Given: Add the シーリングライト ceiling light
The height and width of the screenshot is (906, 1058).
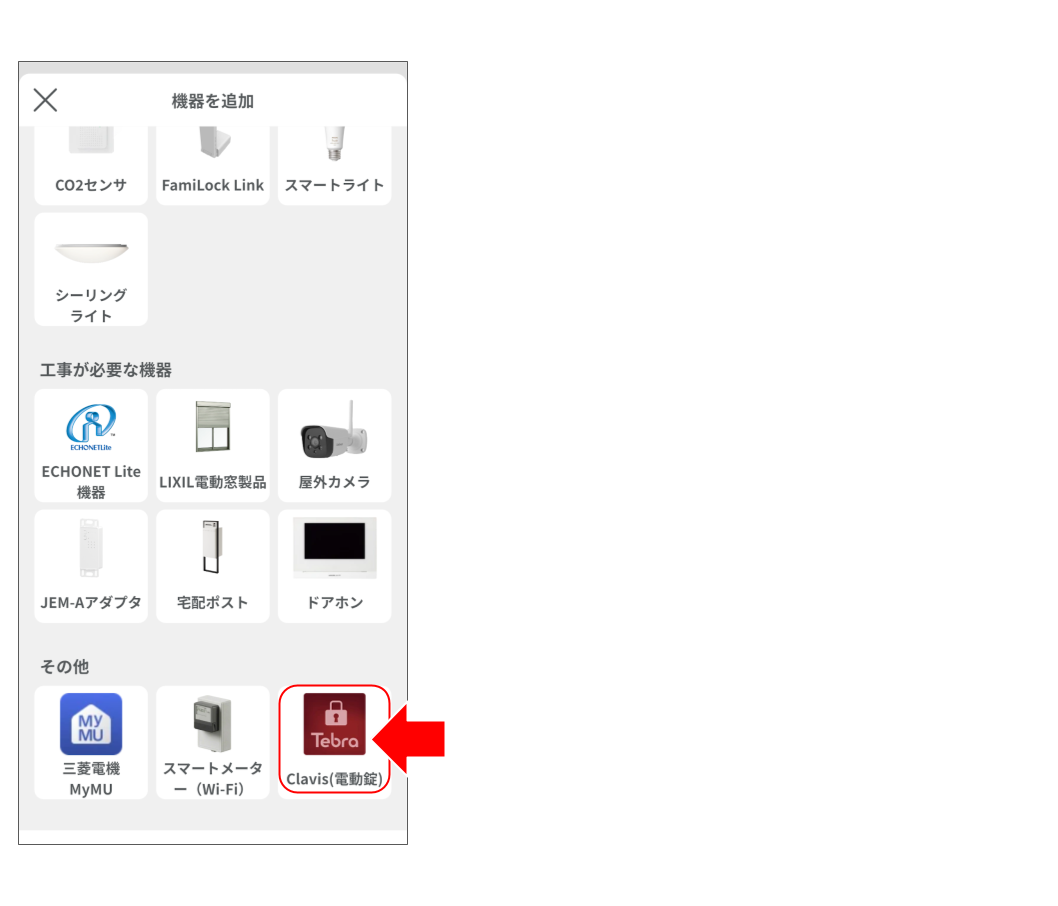Looking at the screenshot, I should pos(91,269).
